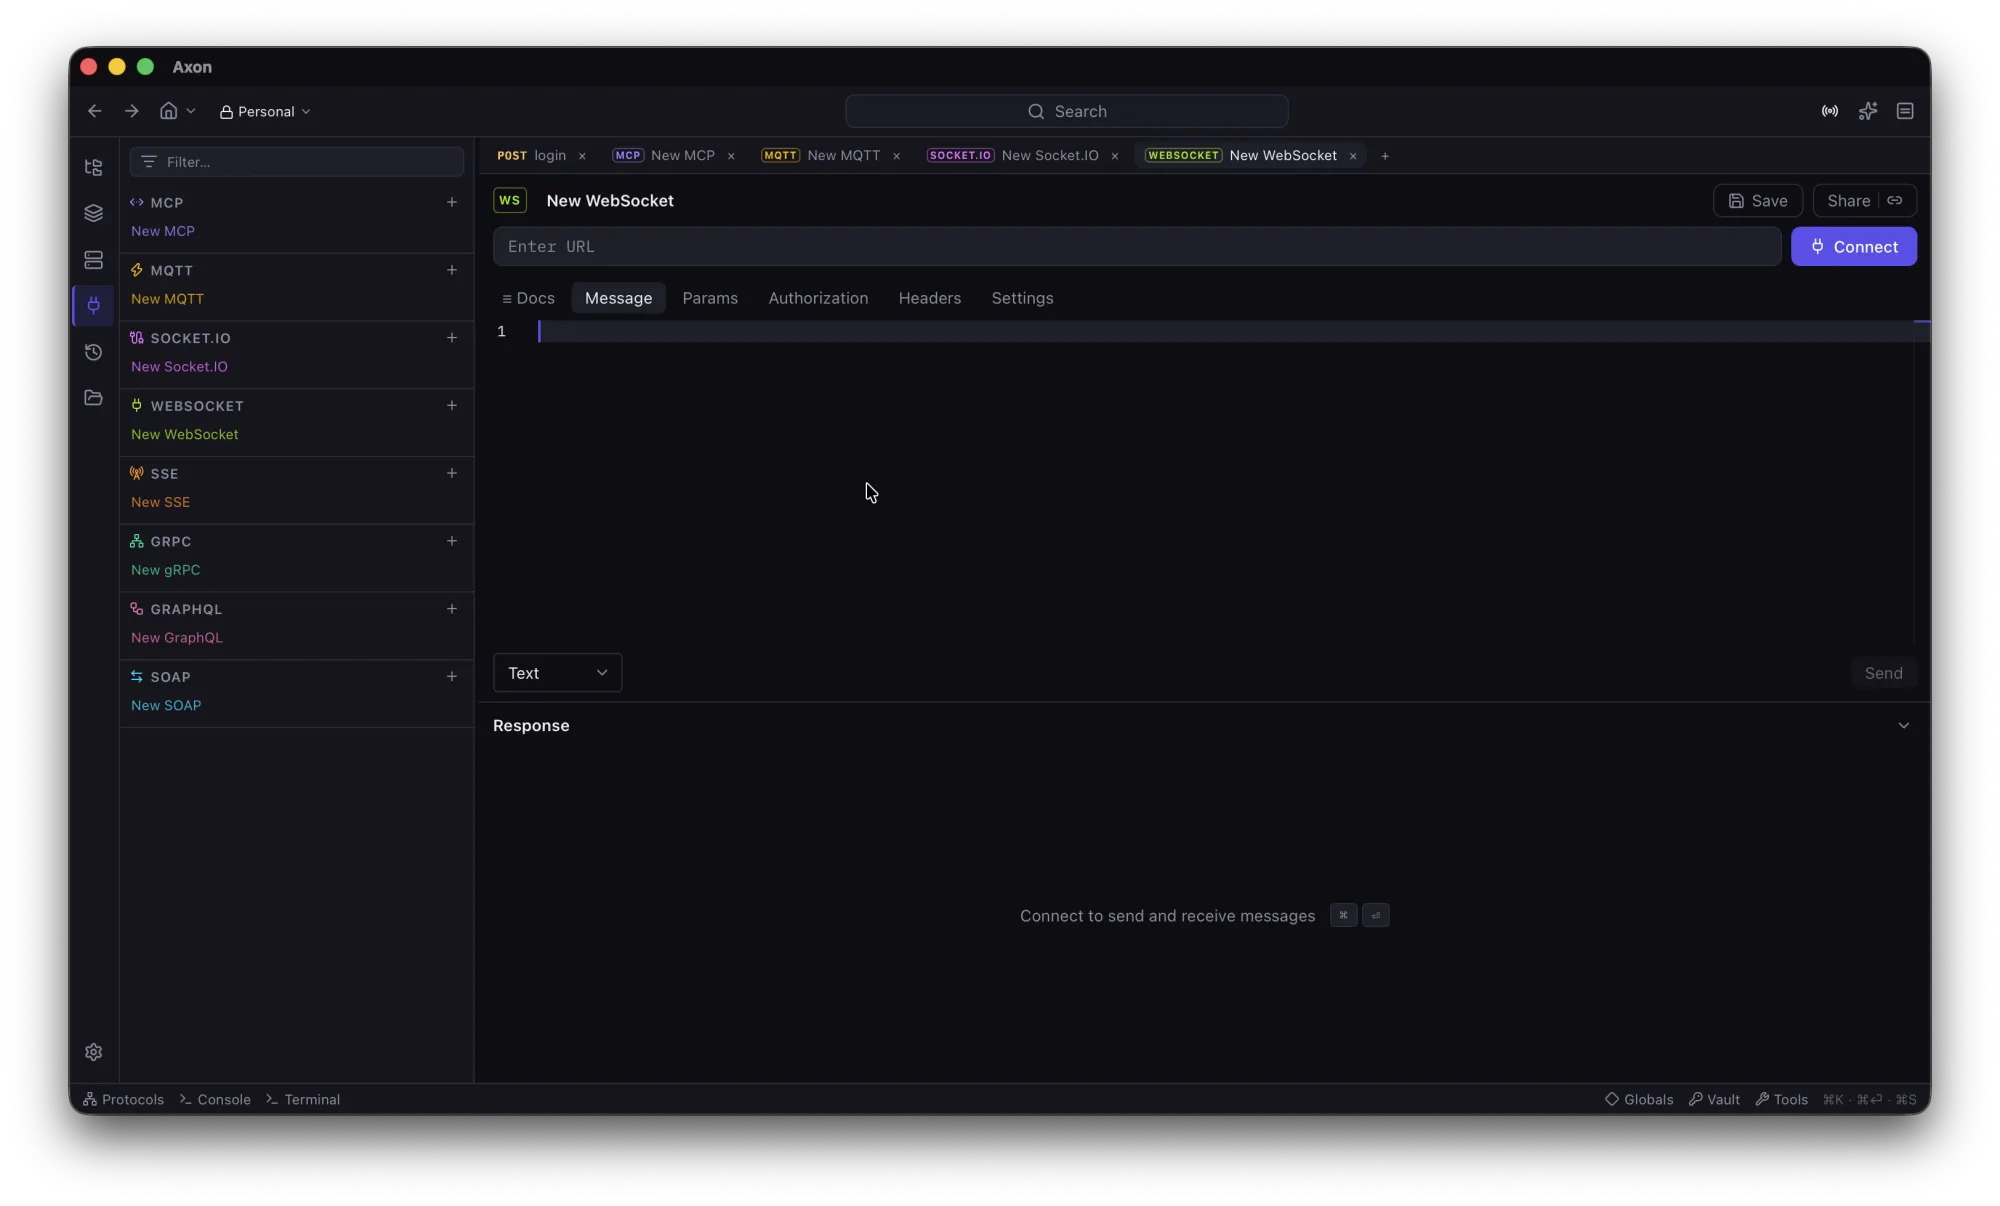Add new GraphQL request with plus icon
2000x1206 pixels.
coord(452,609)
